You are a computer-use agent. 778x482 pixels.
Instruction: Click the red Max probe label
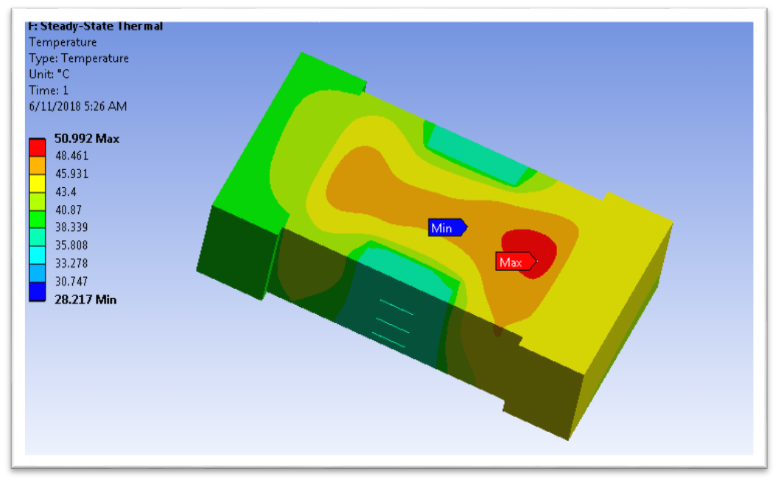(513, 262)
